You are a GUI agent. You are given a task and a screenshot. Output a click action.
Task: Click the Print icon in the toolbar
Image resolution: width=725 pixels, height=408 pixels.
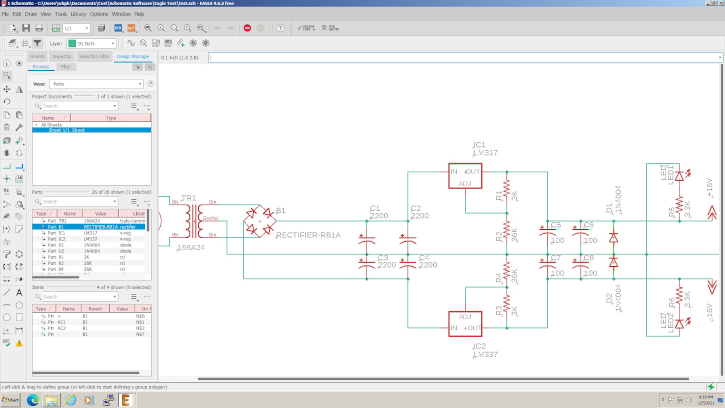(39, 28)
